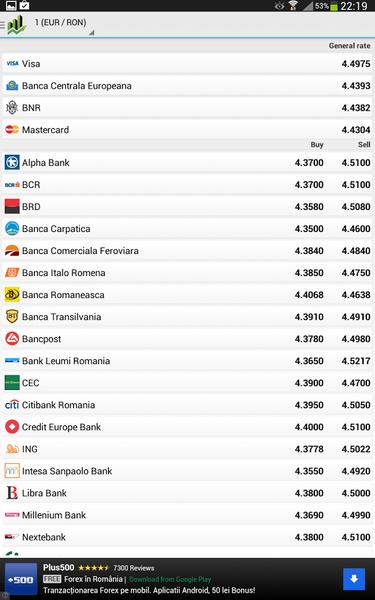Tap the Download from Google Play link

170,579
